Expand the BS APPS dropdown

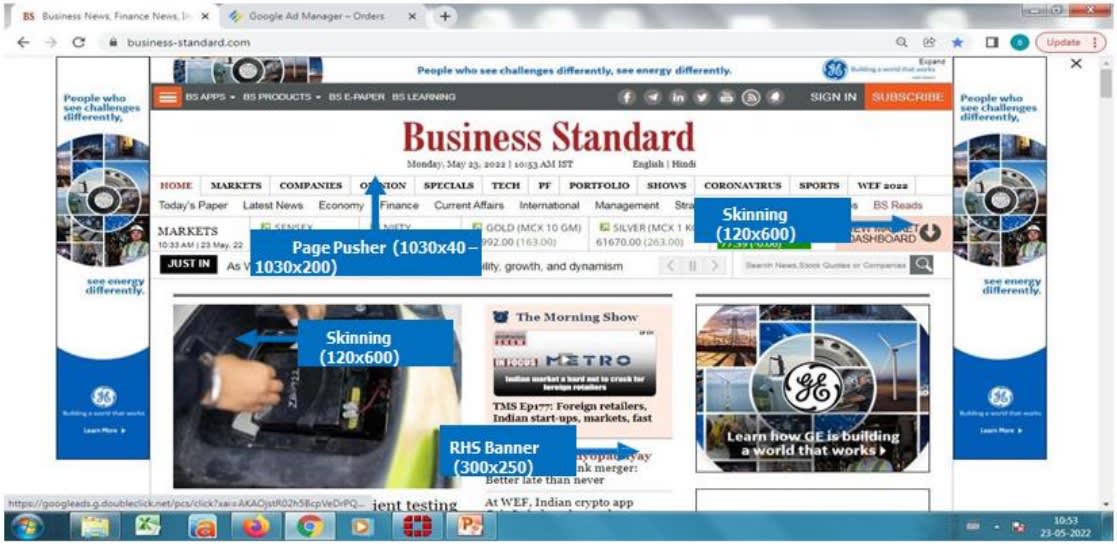[210, 97]
